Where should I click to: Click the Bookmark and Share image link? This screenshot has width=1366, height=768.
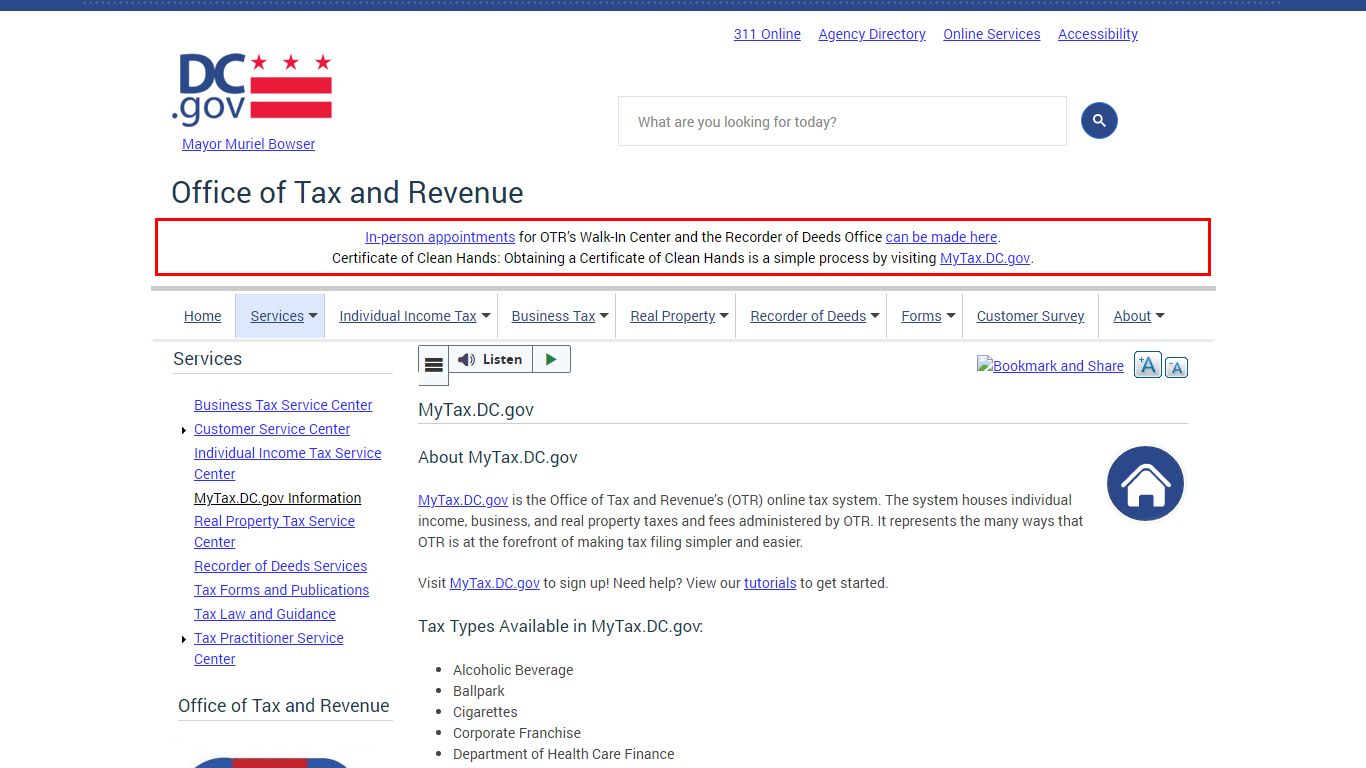(x=1050, y=366)
